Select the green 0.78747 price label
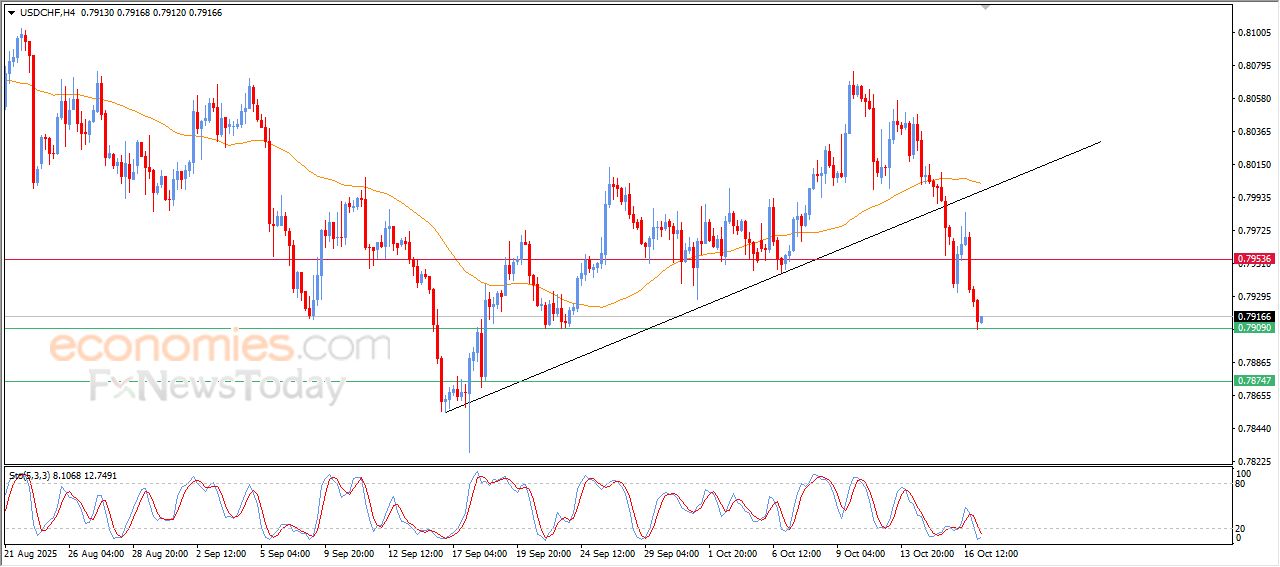 pos(1254,381)
